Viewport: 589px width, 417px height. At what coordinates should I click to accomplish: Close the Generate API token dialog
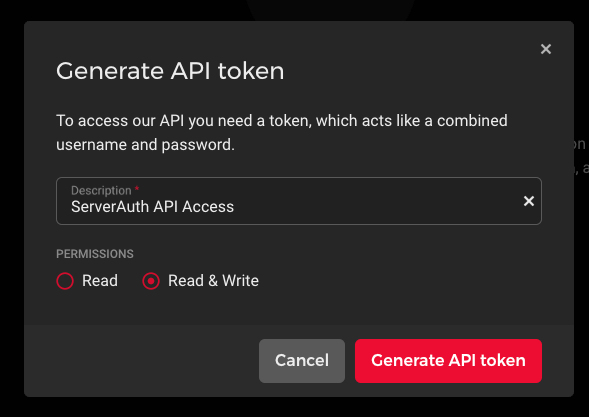[x=546, y=49]
